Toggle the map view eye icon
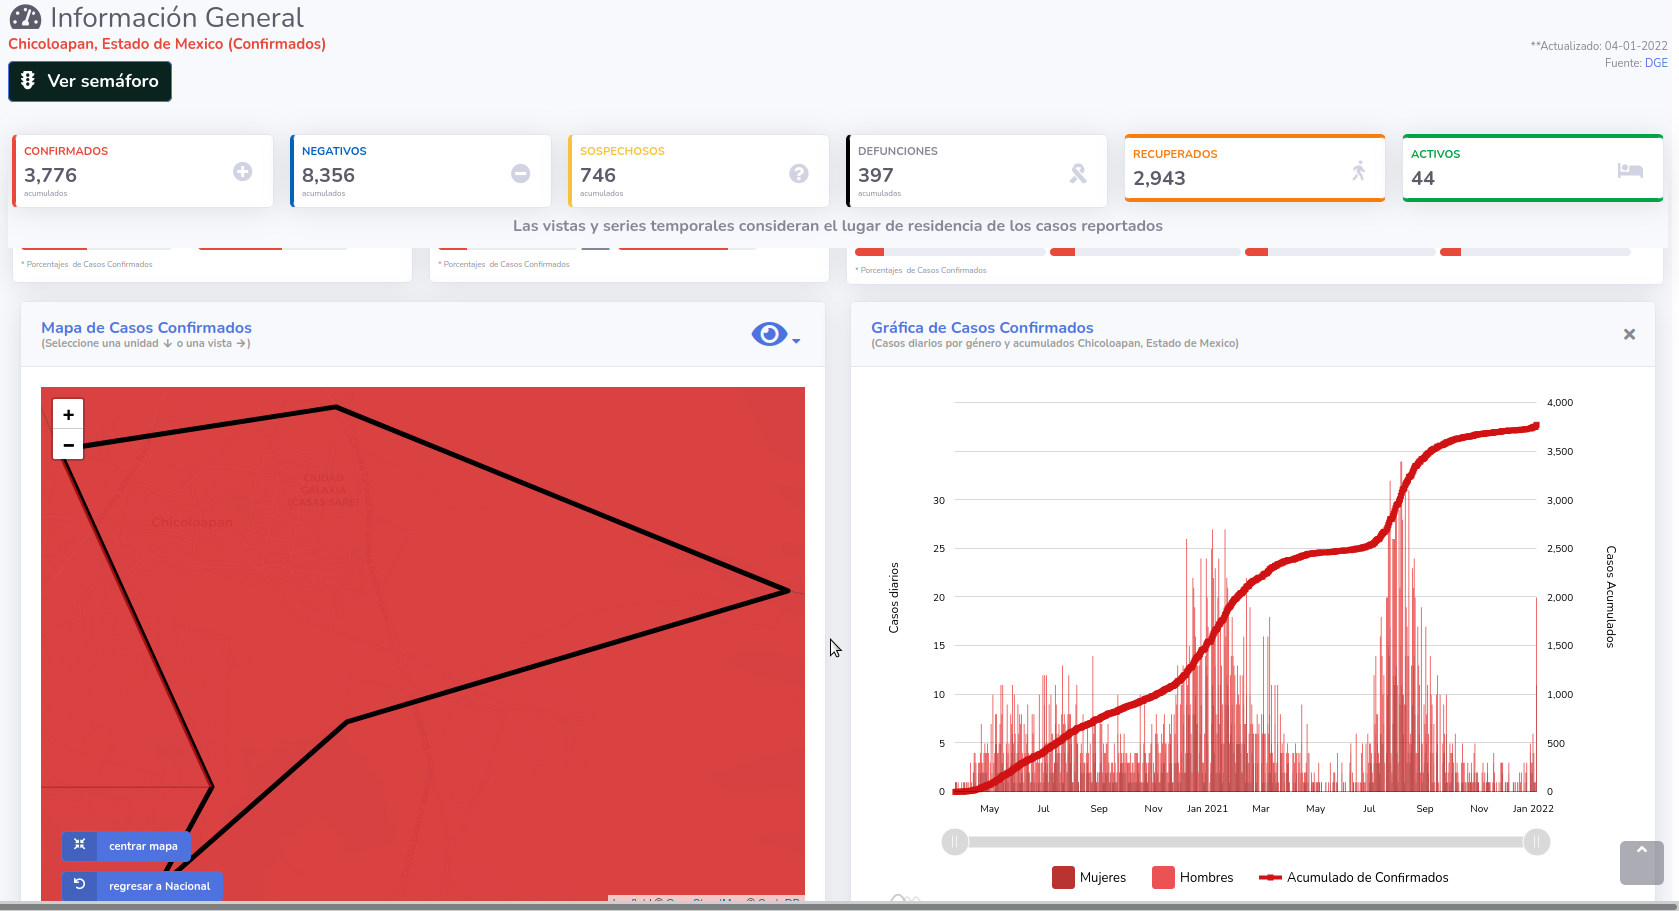 click(769, 334)
